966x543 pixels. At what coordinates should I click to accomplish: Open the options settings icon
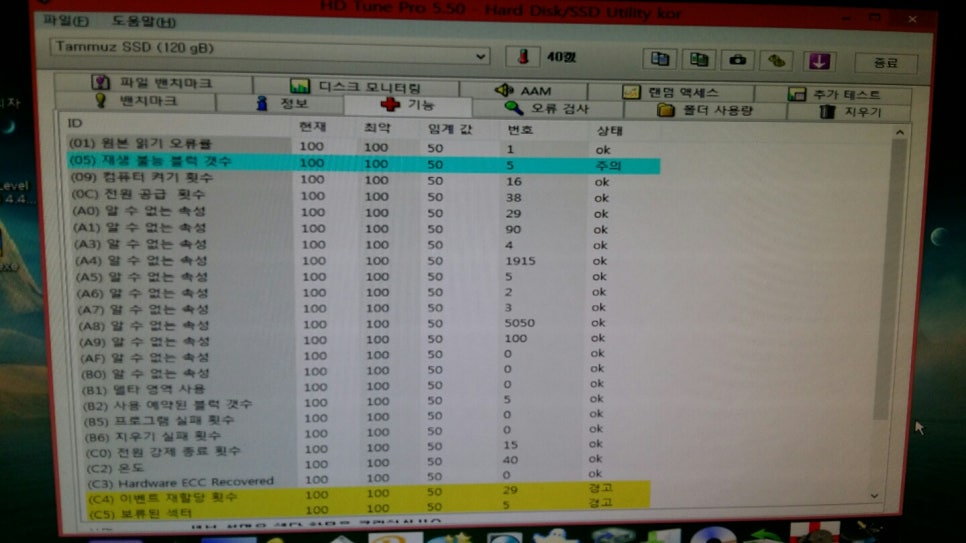[x=776, y=60]
